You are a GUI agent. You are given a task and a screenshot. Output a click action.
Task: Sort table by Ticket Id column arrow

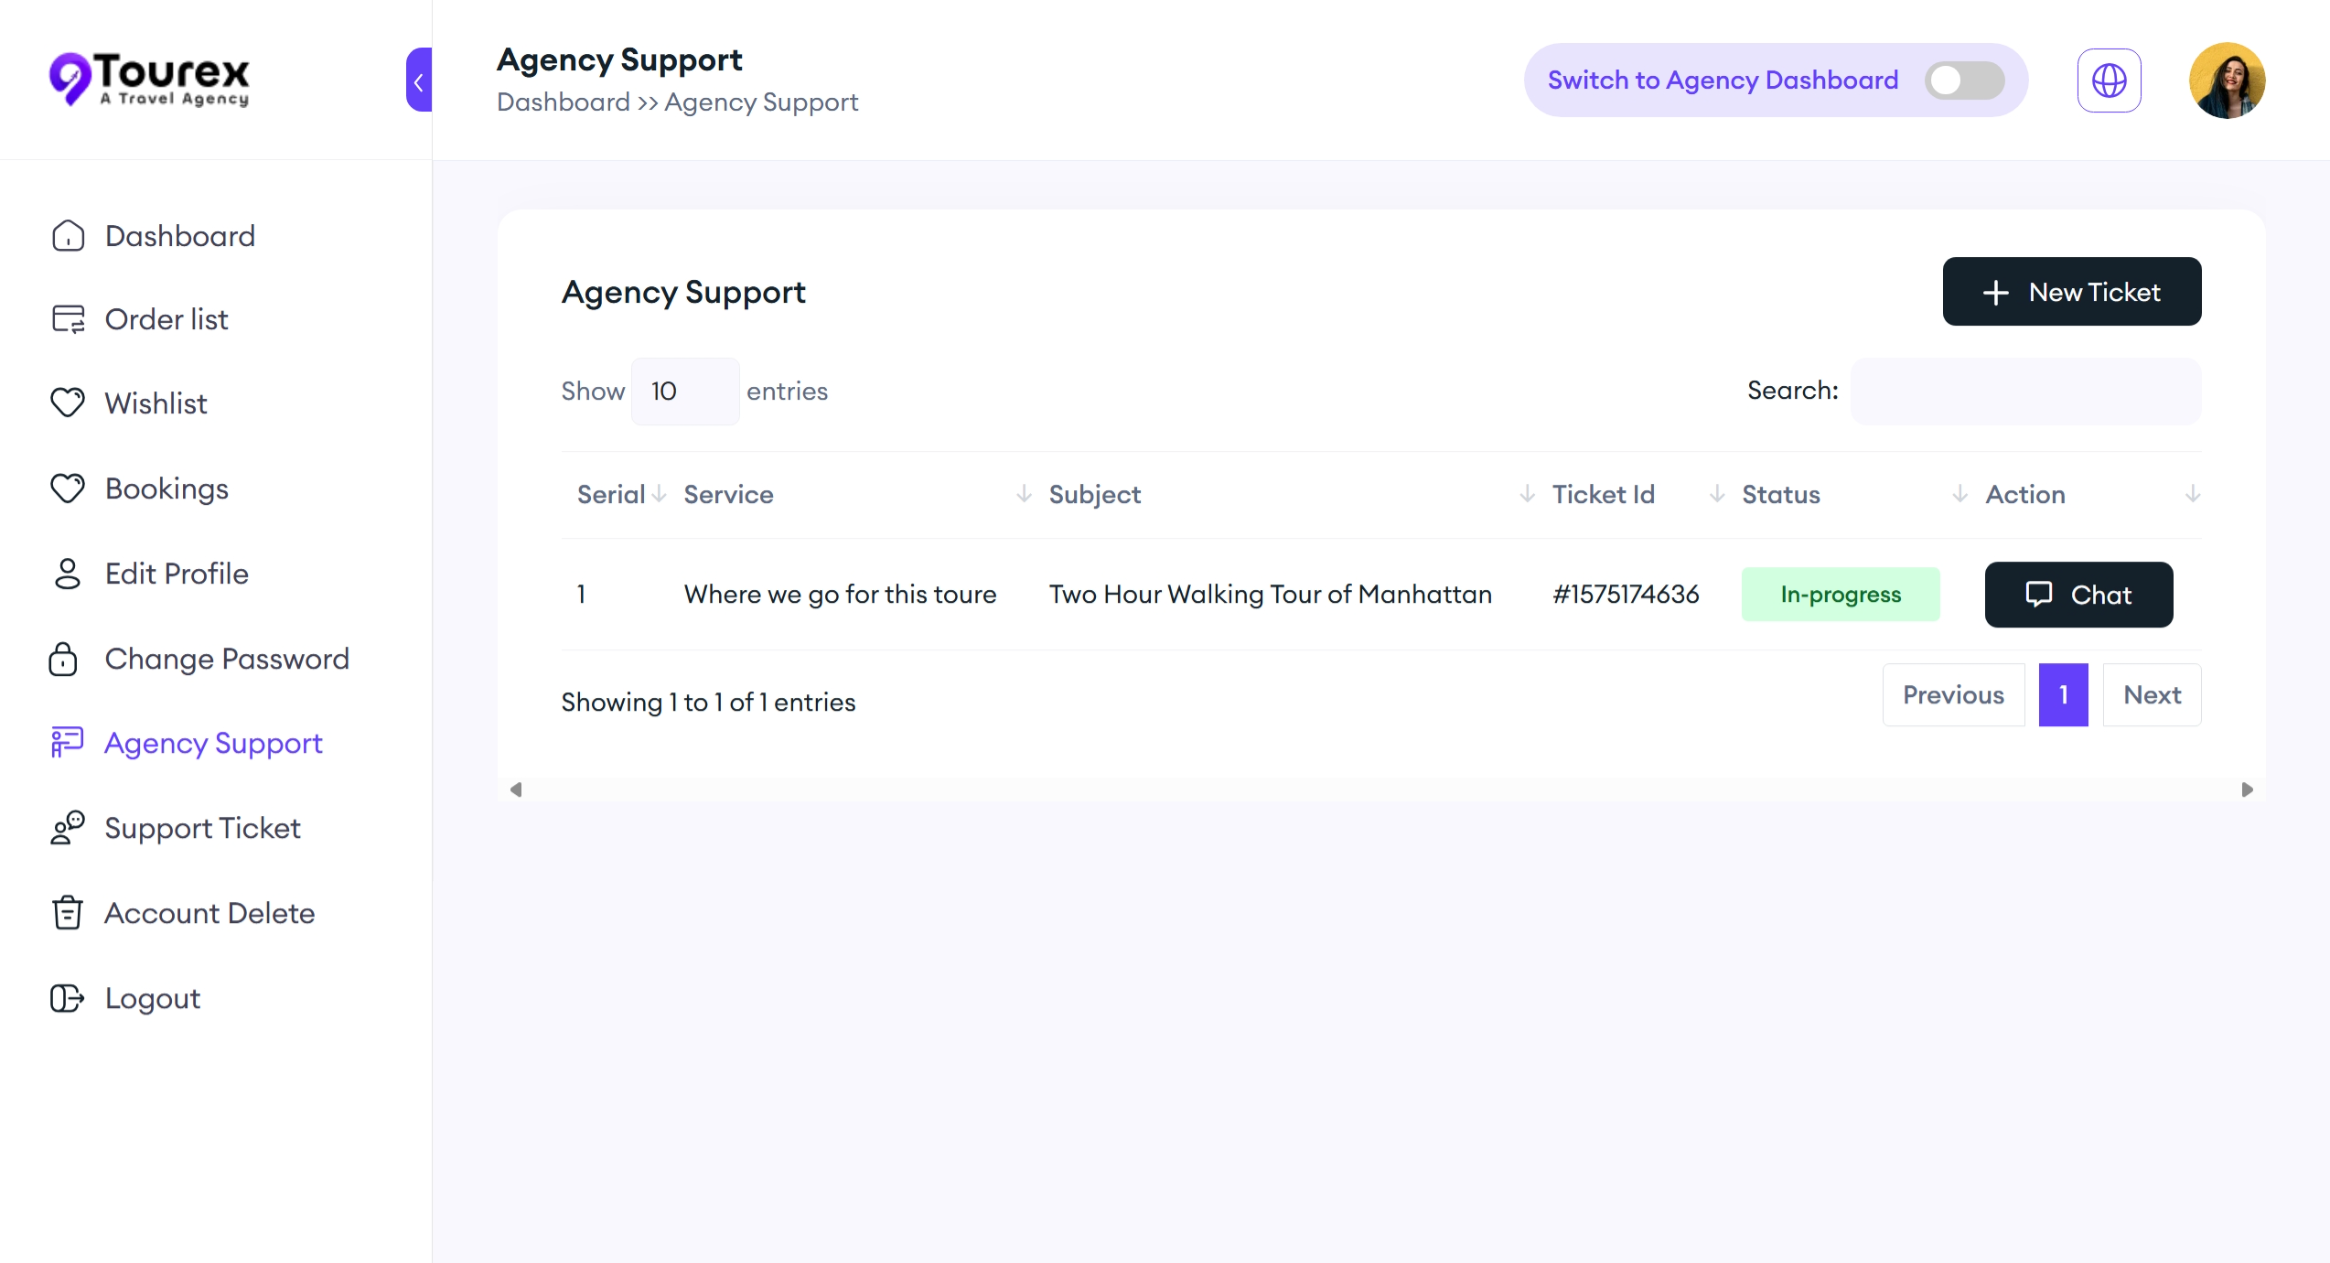[x=1716, y=494]
